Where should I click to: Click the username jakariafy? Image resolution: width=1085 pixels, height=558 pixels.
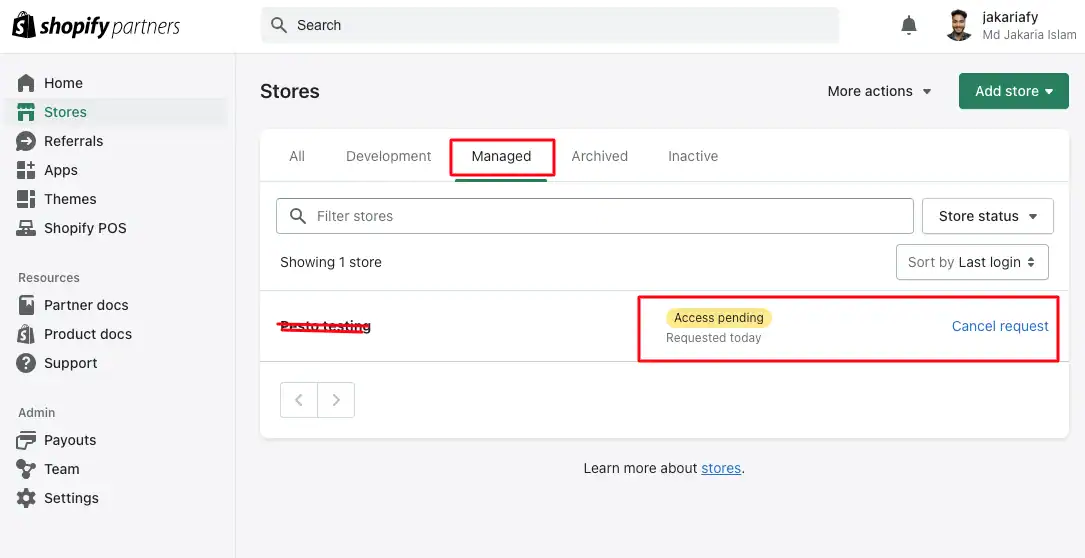[1010, 17]
